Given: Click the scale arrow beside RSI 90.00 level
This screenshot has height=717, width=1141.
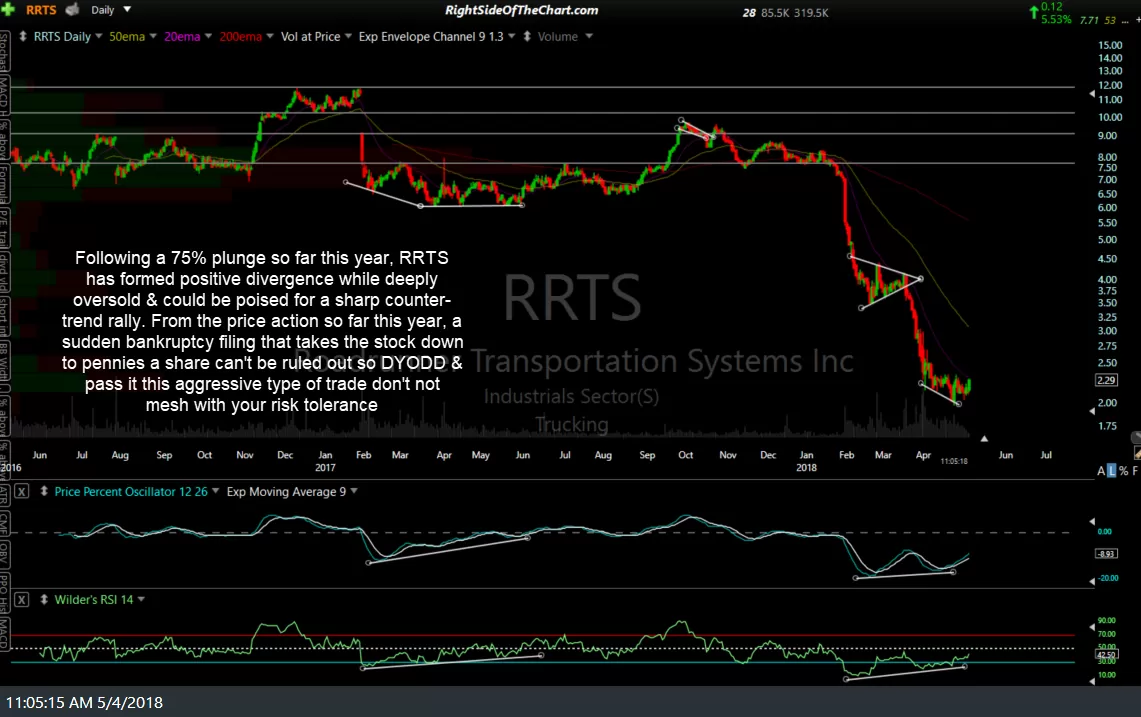Looking at the screenshot, I should [1092, 627].
